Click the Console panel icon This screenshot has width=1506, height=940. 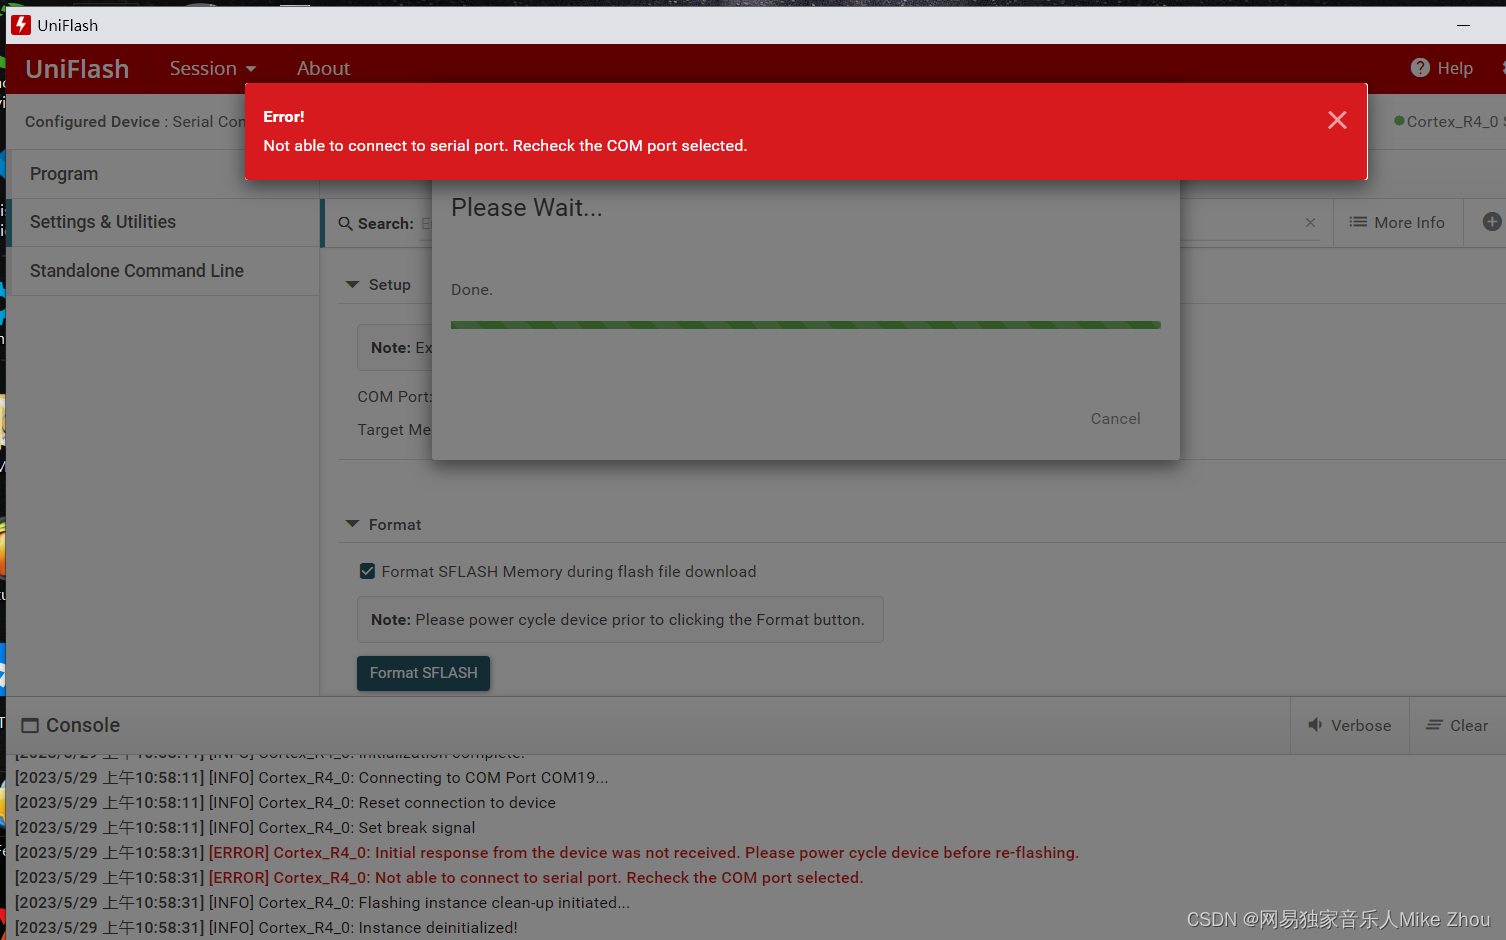[x=30, y=726]
